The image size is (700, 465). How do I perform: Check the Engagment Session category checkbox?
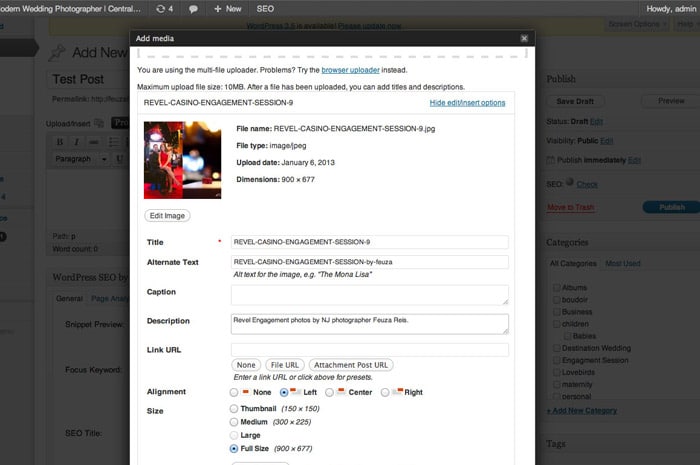(x=557, y=360)
